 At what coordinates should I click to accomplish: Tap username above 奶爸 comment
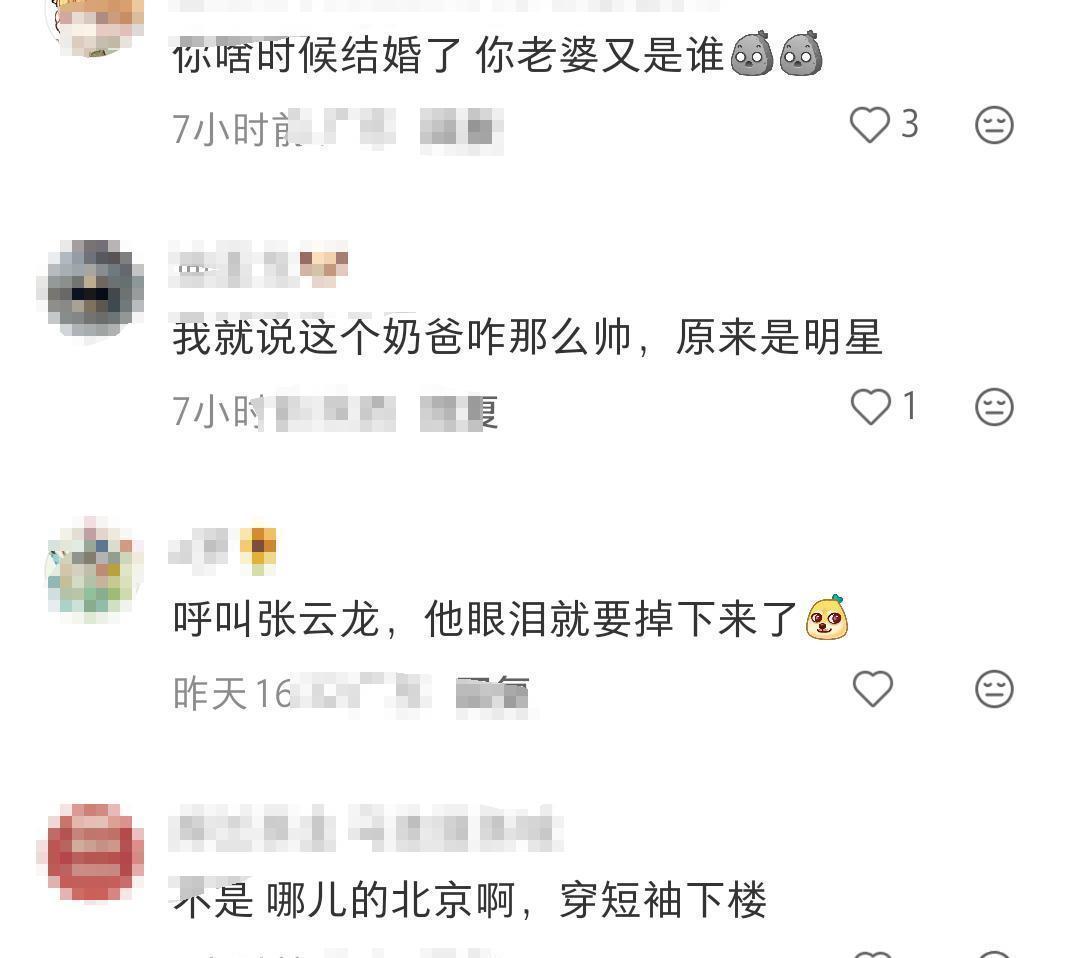tap(258, 264)
